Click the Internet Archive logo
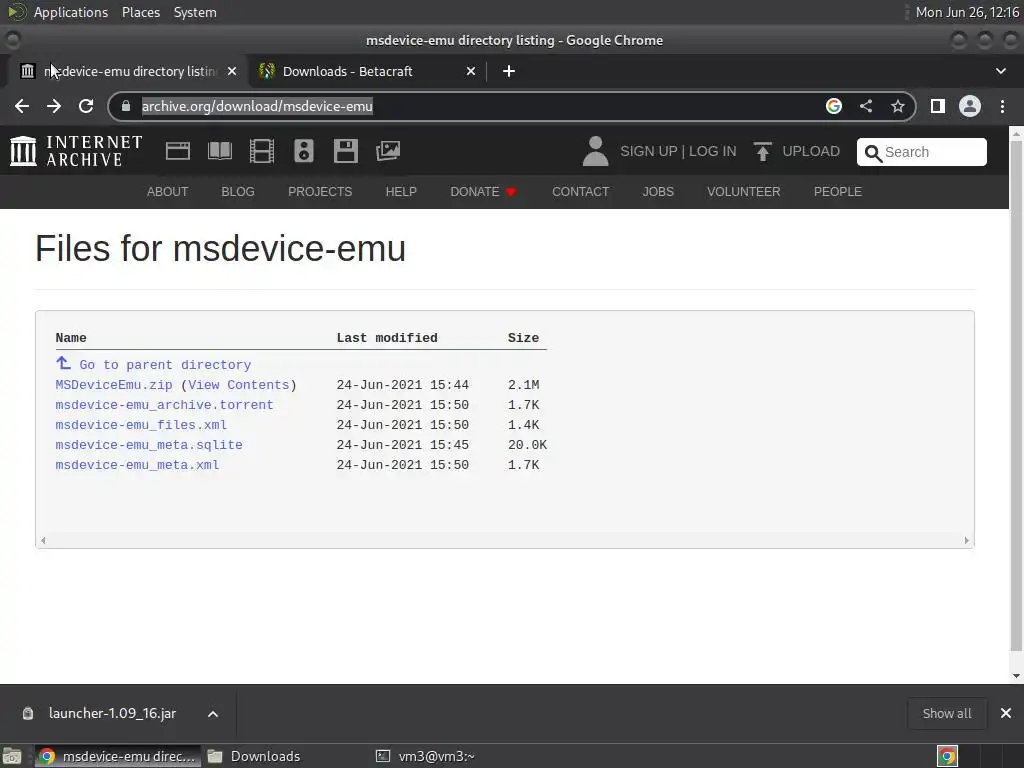Image resolution: width=1024 pixels, height=768 pixels. [x=76, y=151]
